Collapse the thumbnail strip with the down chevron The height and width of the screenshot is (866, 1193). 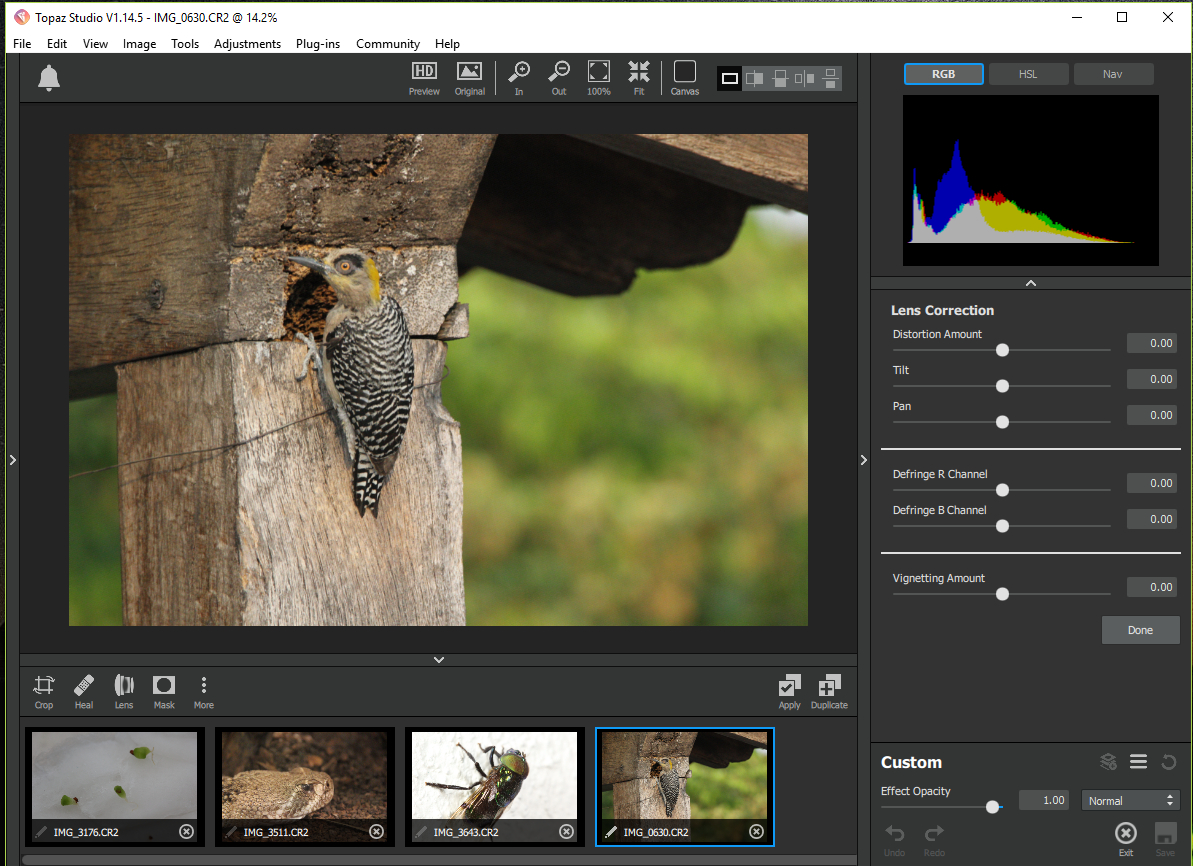point(438,659)
